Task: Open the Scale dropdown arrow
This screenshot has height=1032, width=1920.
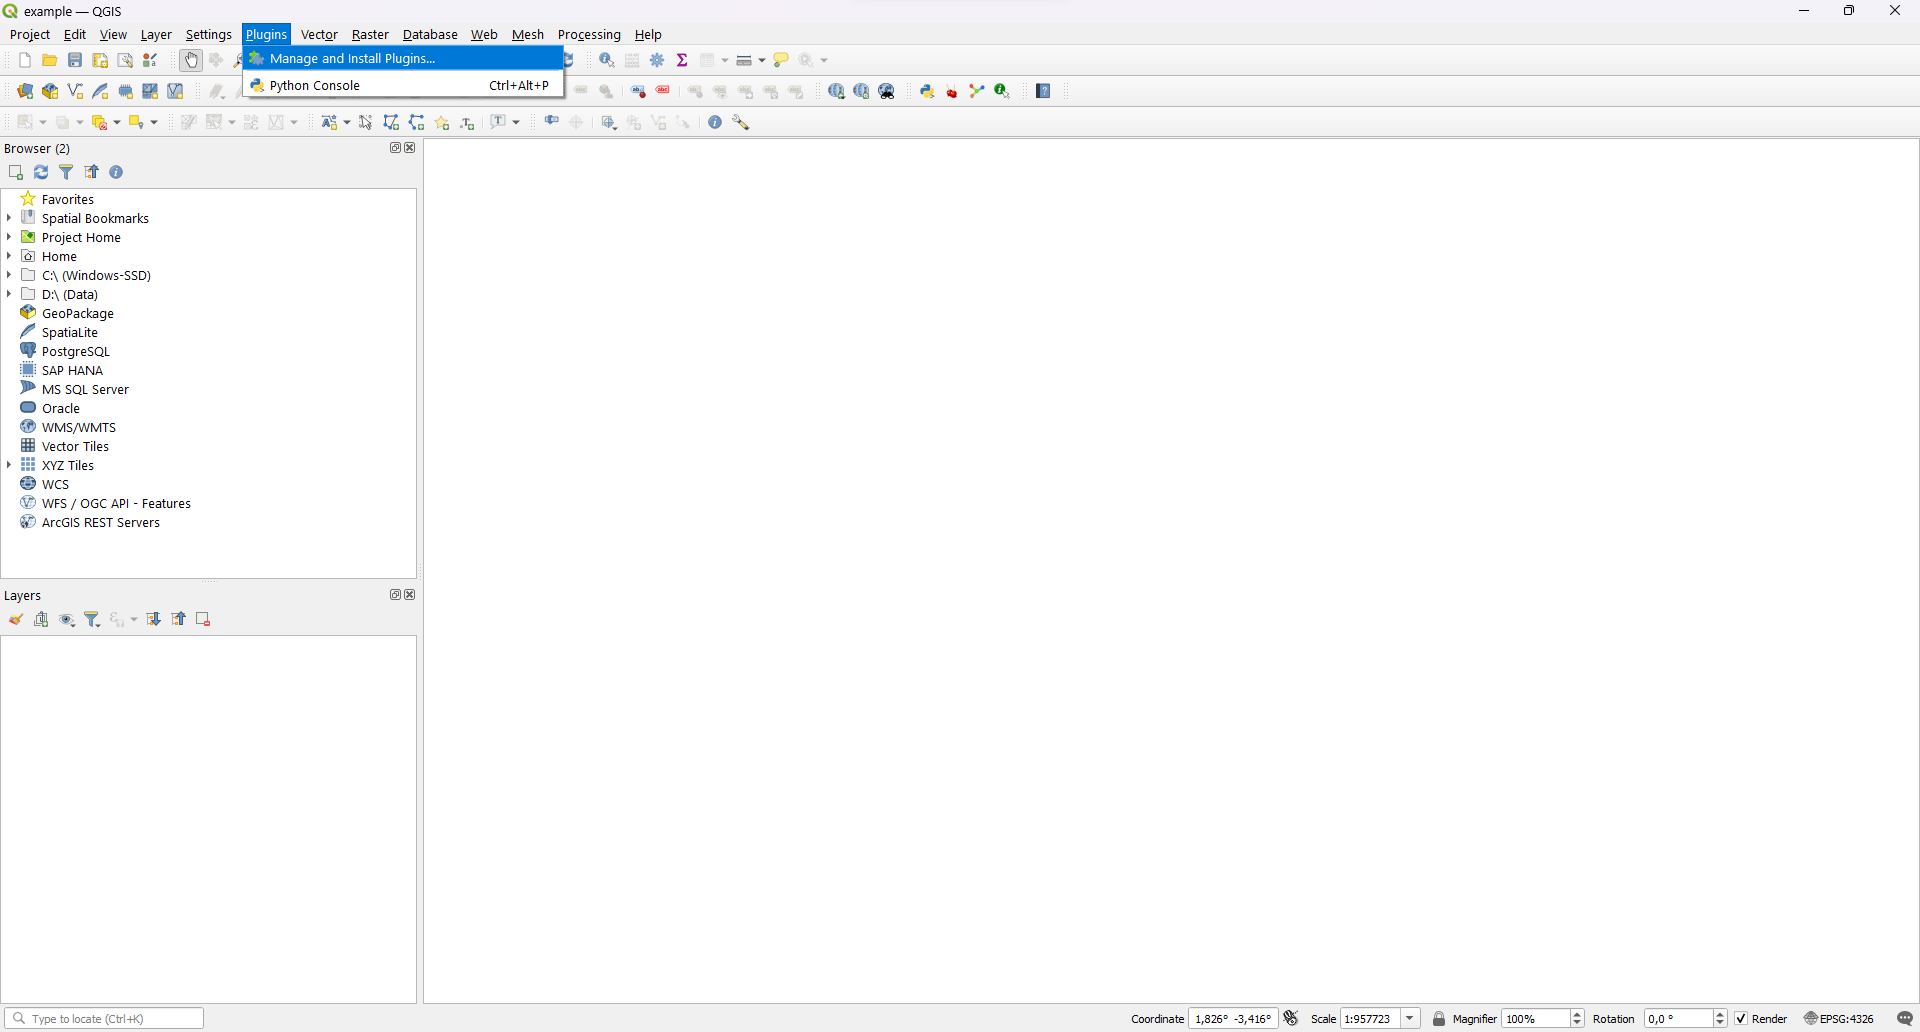Action: click(x=1410, y=1019)
